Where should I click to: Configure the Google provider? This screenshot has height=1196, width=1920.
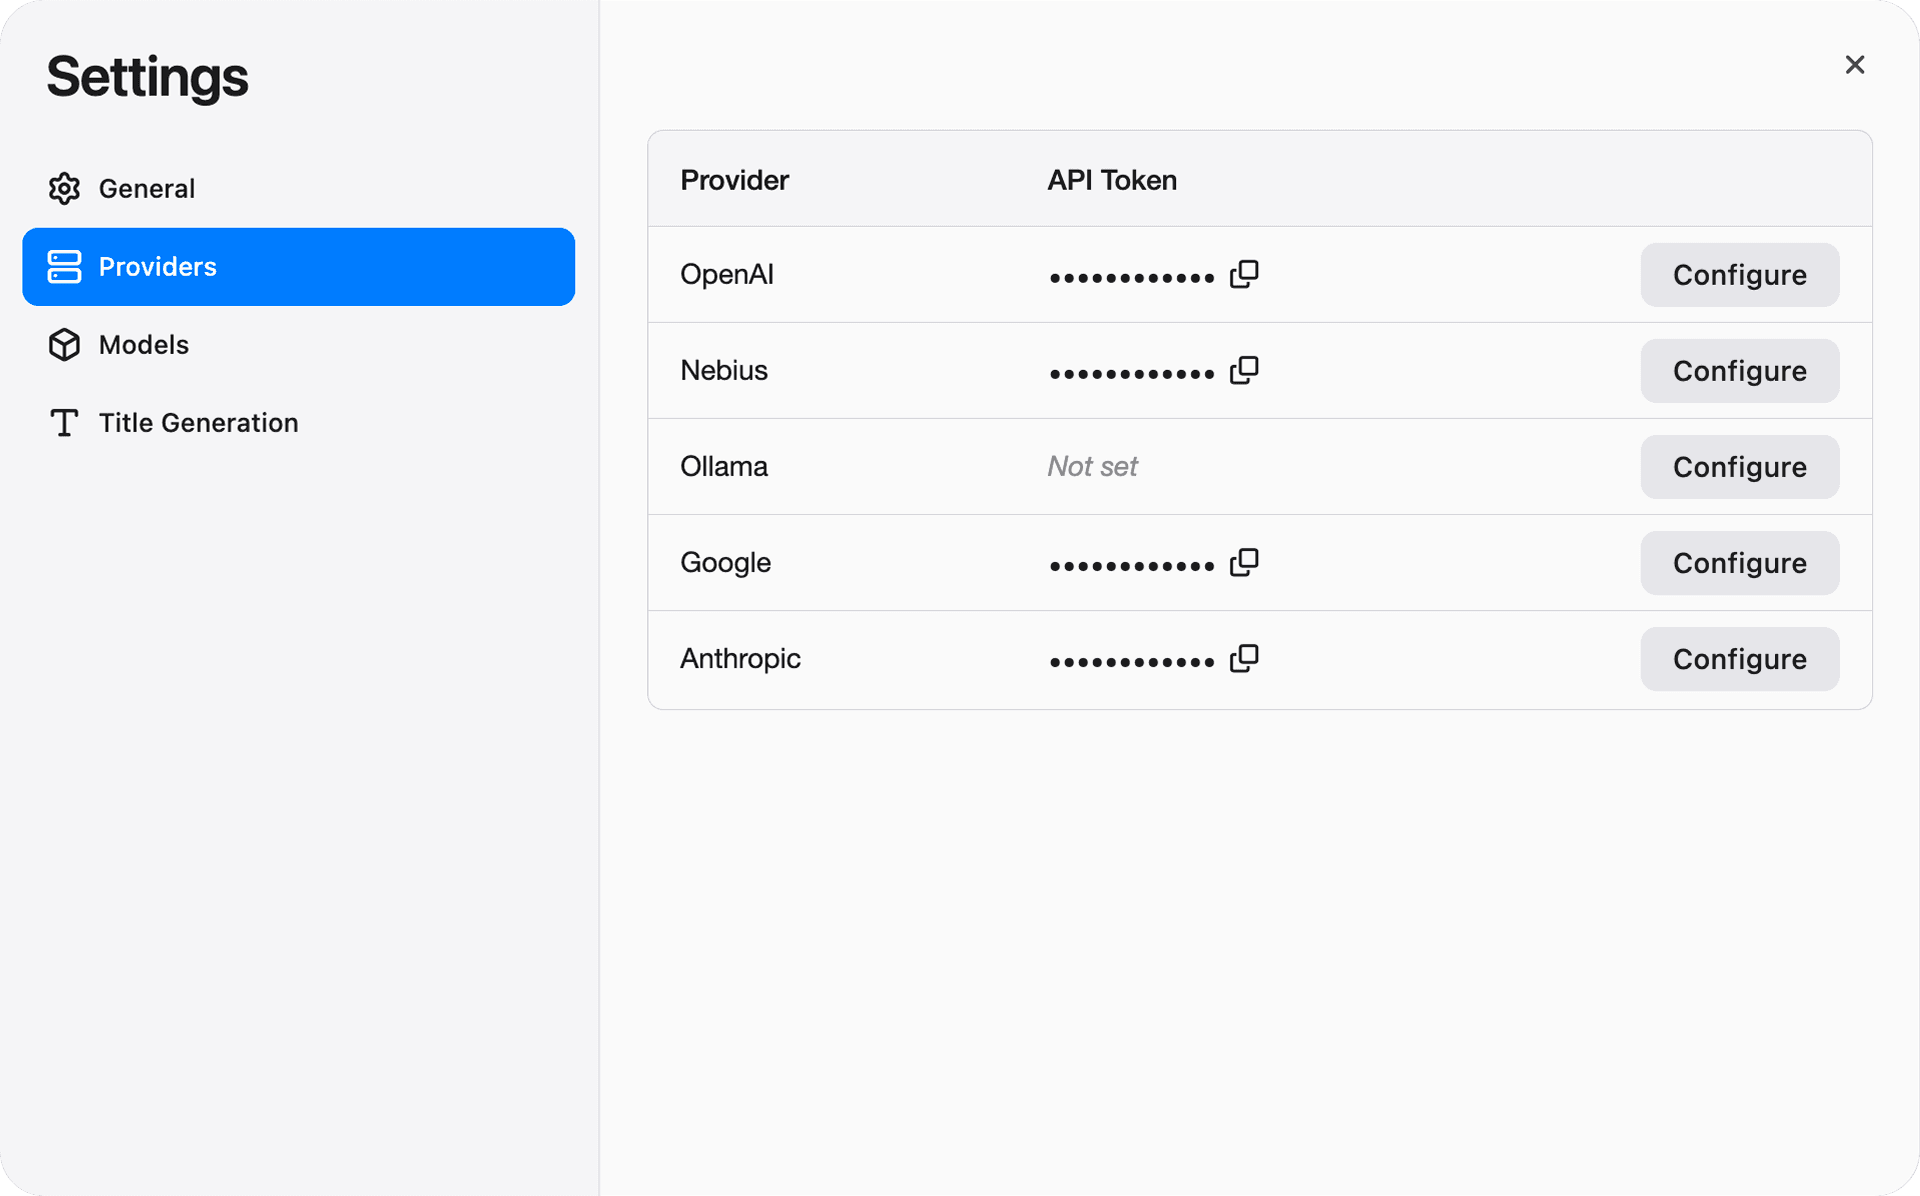point(1739,563)
